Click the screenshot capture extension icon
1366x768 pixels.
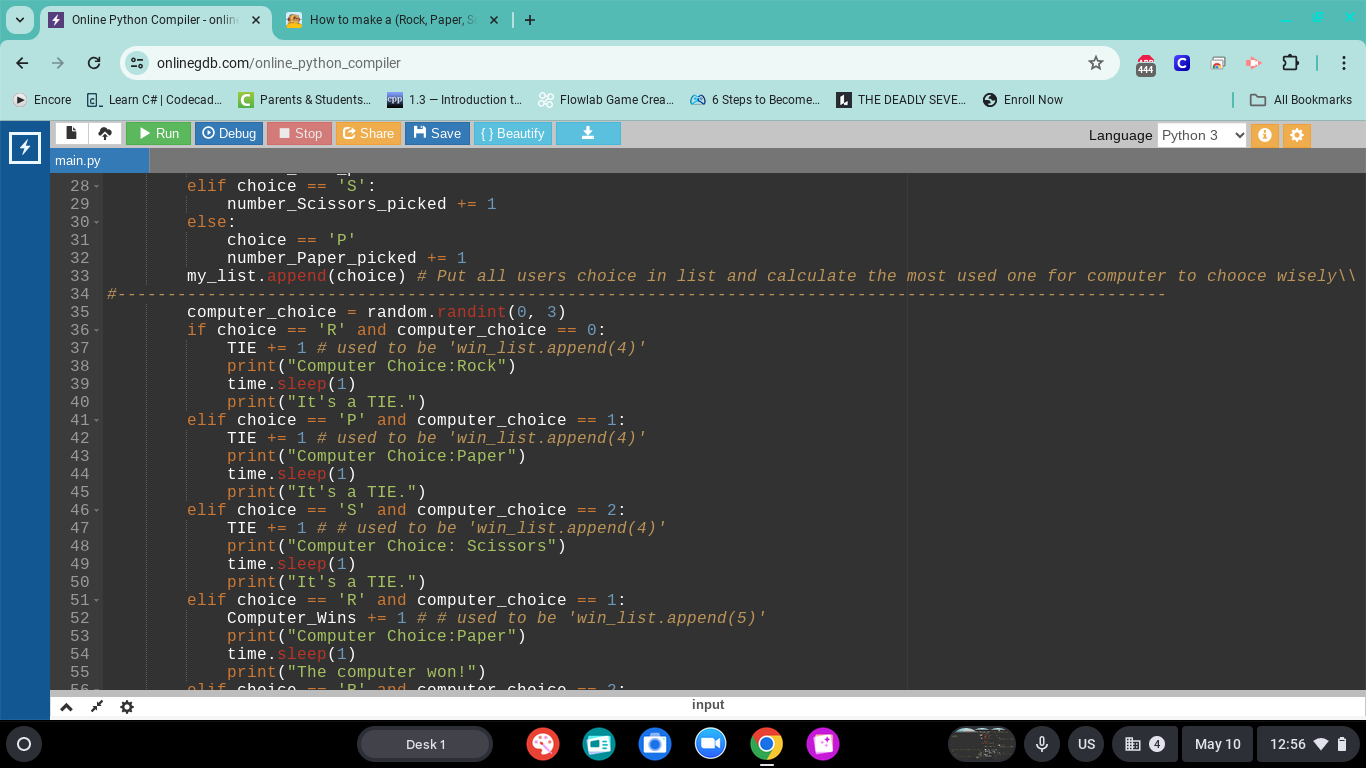pos(1218,63)
